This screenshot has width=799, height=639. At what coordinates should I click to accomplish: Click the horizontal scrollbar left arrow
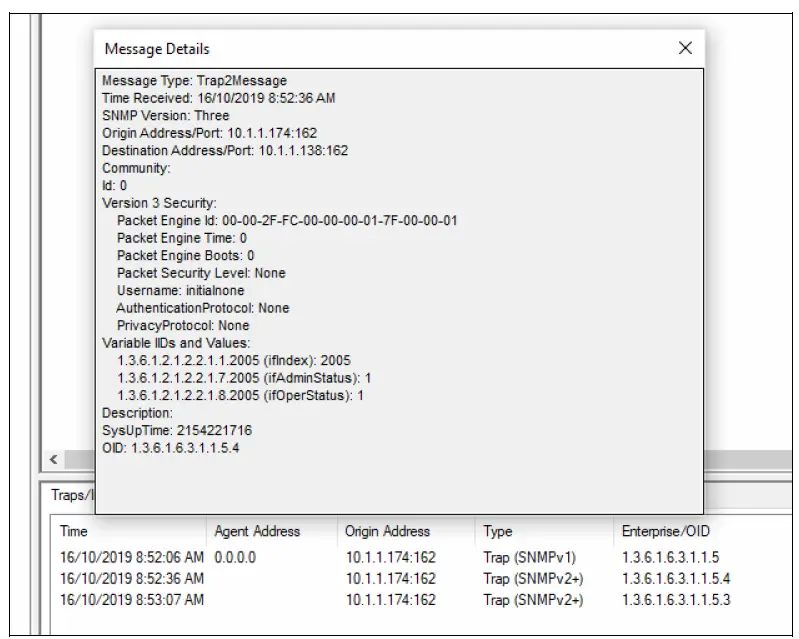tap(53, 460)
